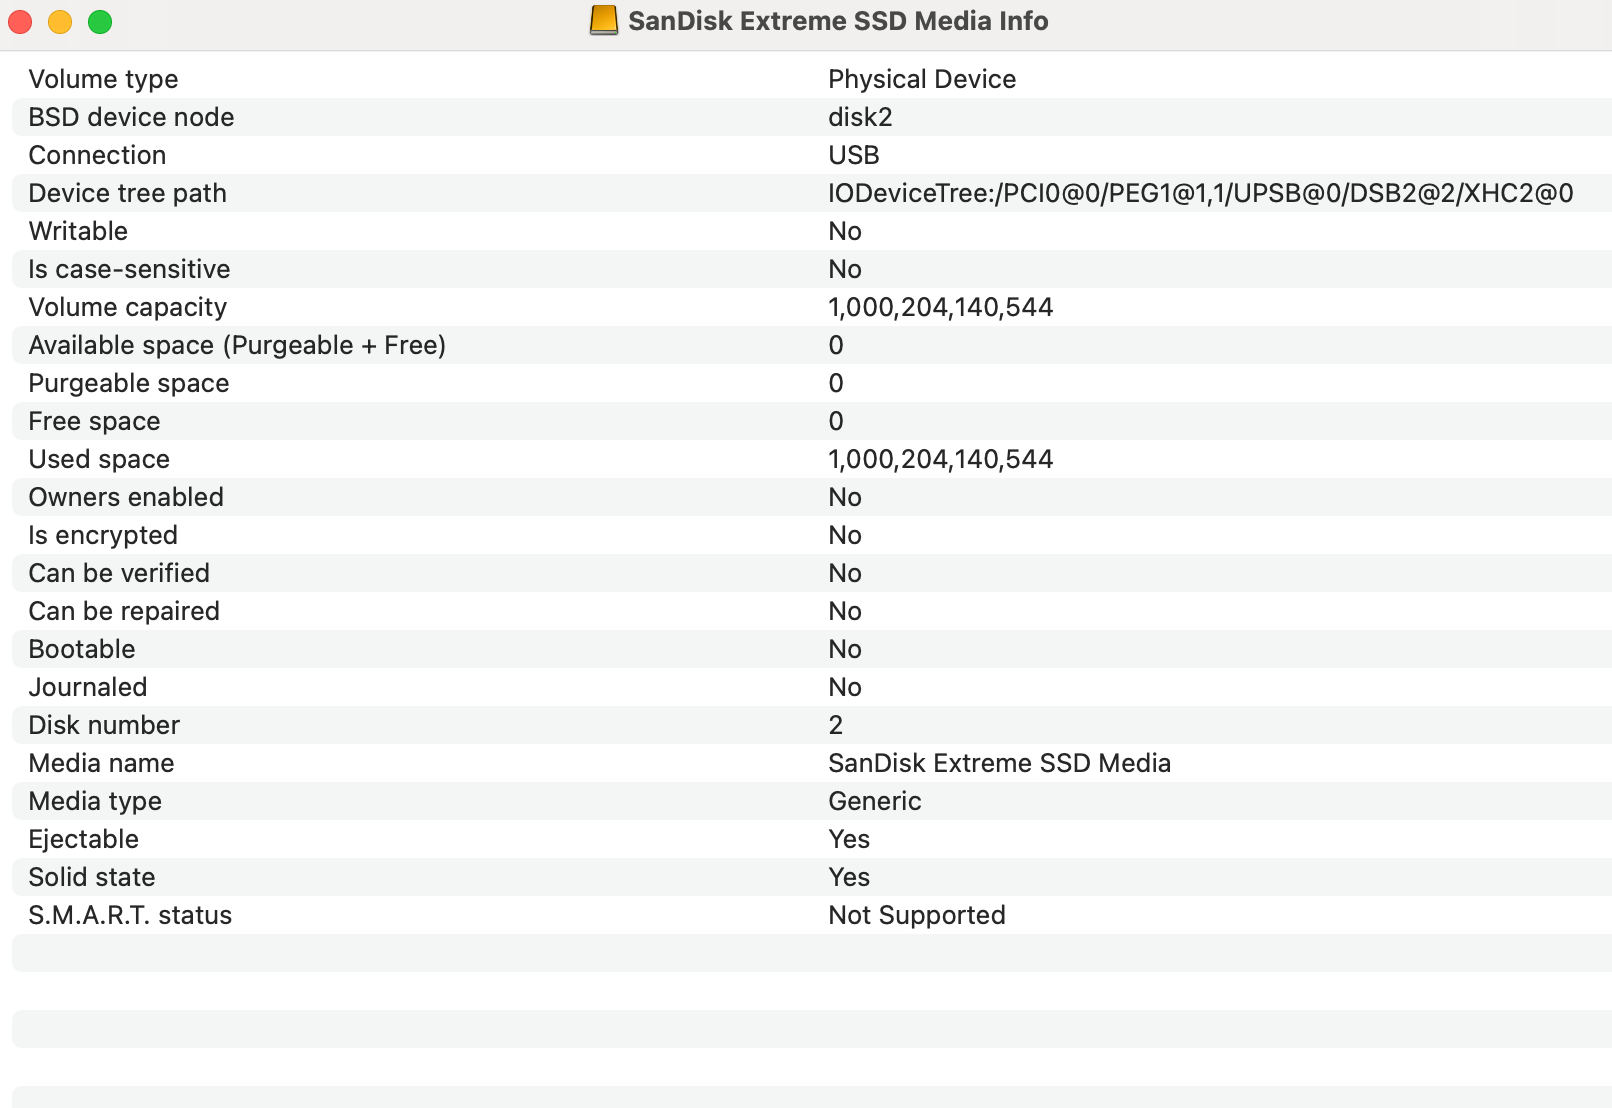Select the Available space row label
This screenshot has width=1612, height=1108.
(x=237, y=345)
